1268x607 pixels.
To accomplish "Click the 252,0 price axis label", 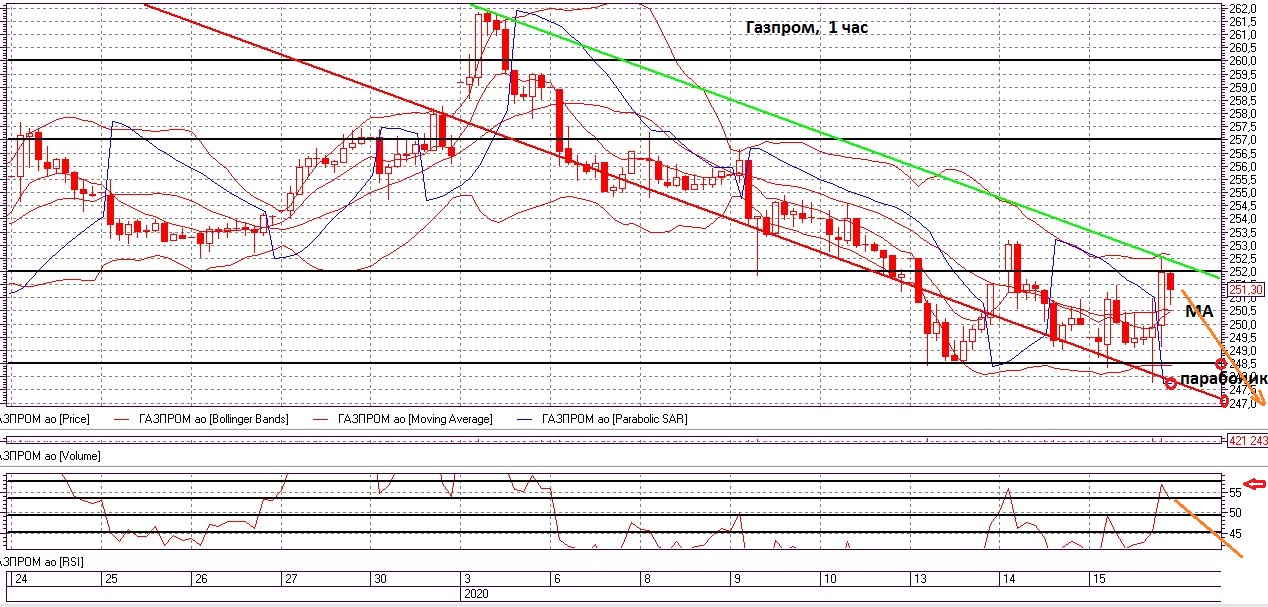I will coord(1242,271).
